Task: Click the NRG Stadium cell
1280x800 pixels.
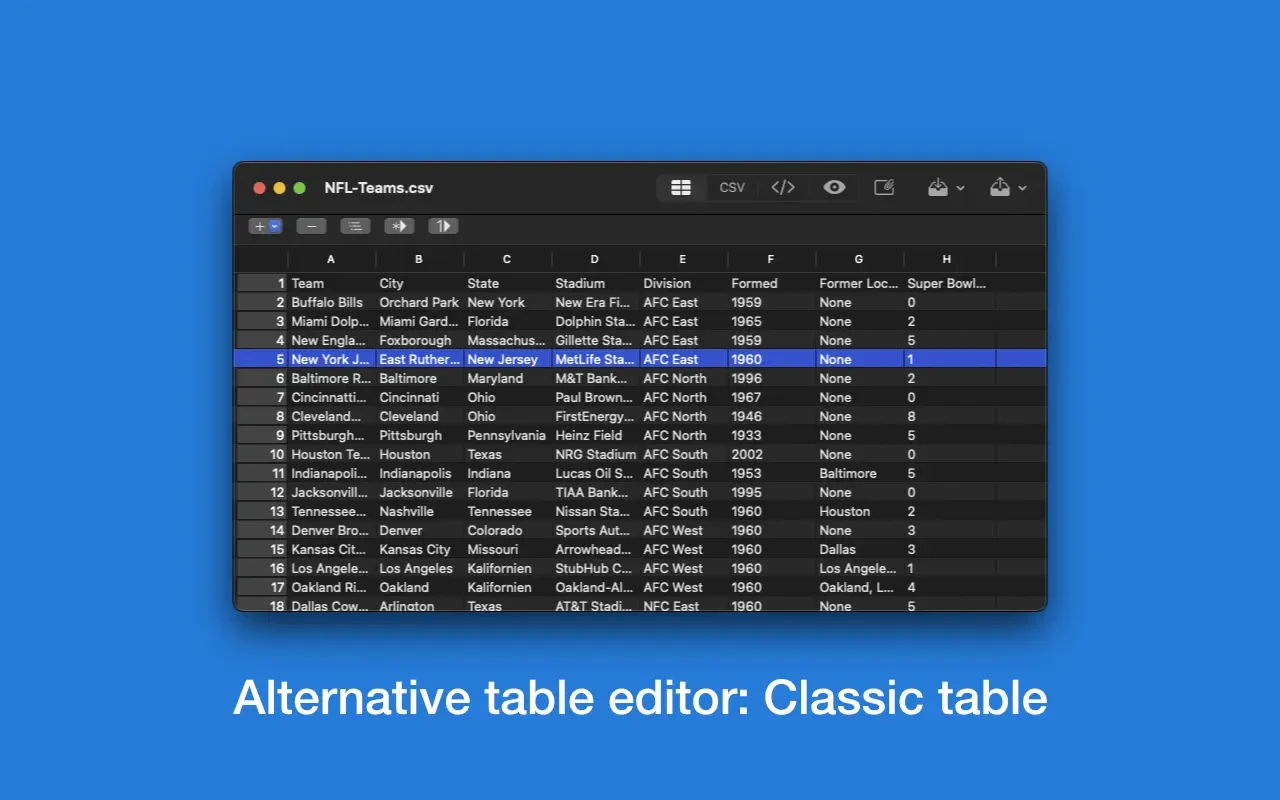Action: [x=595, y=454]
